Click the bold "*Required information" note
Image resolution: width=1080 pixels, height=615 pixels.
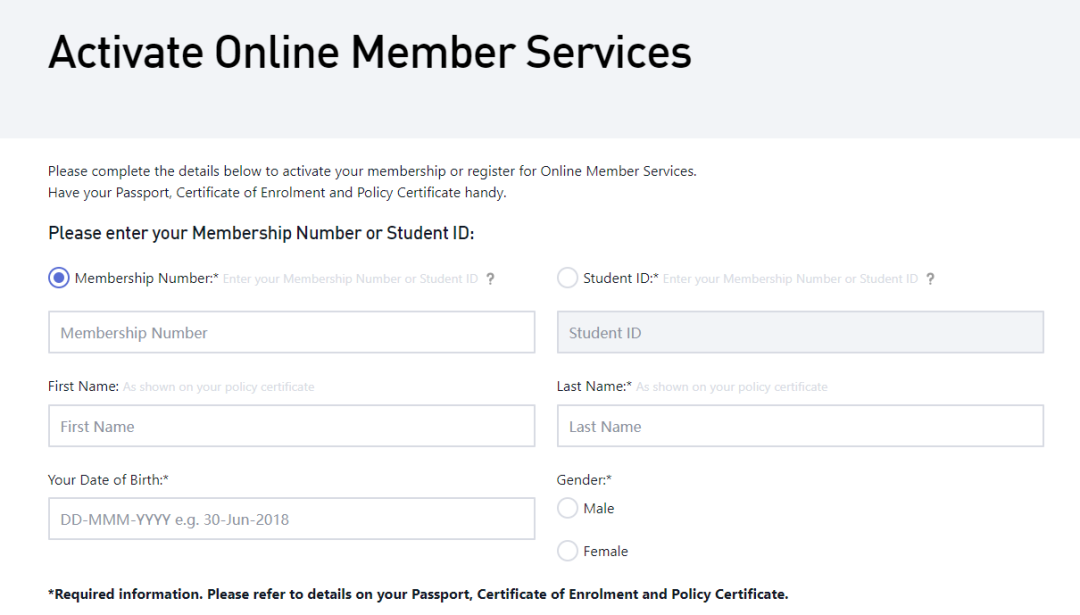click(417, 594)
